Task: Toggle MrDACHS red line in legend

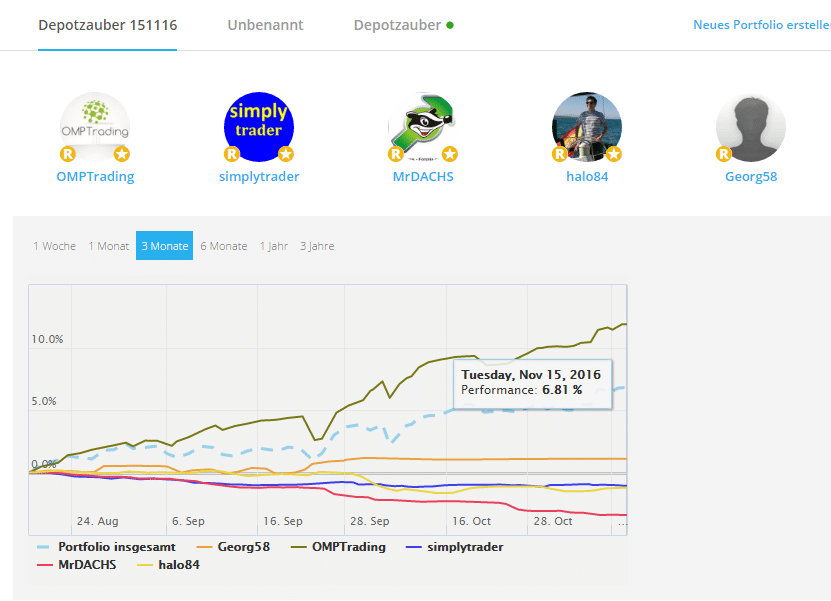Action: click(x=87, y=565)
